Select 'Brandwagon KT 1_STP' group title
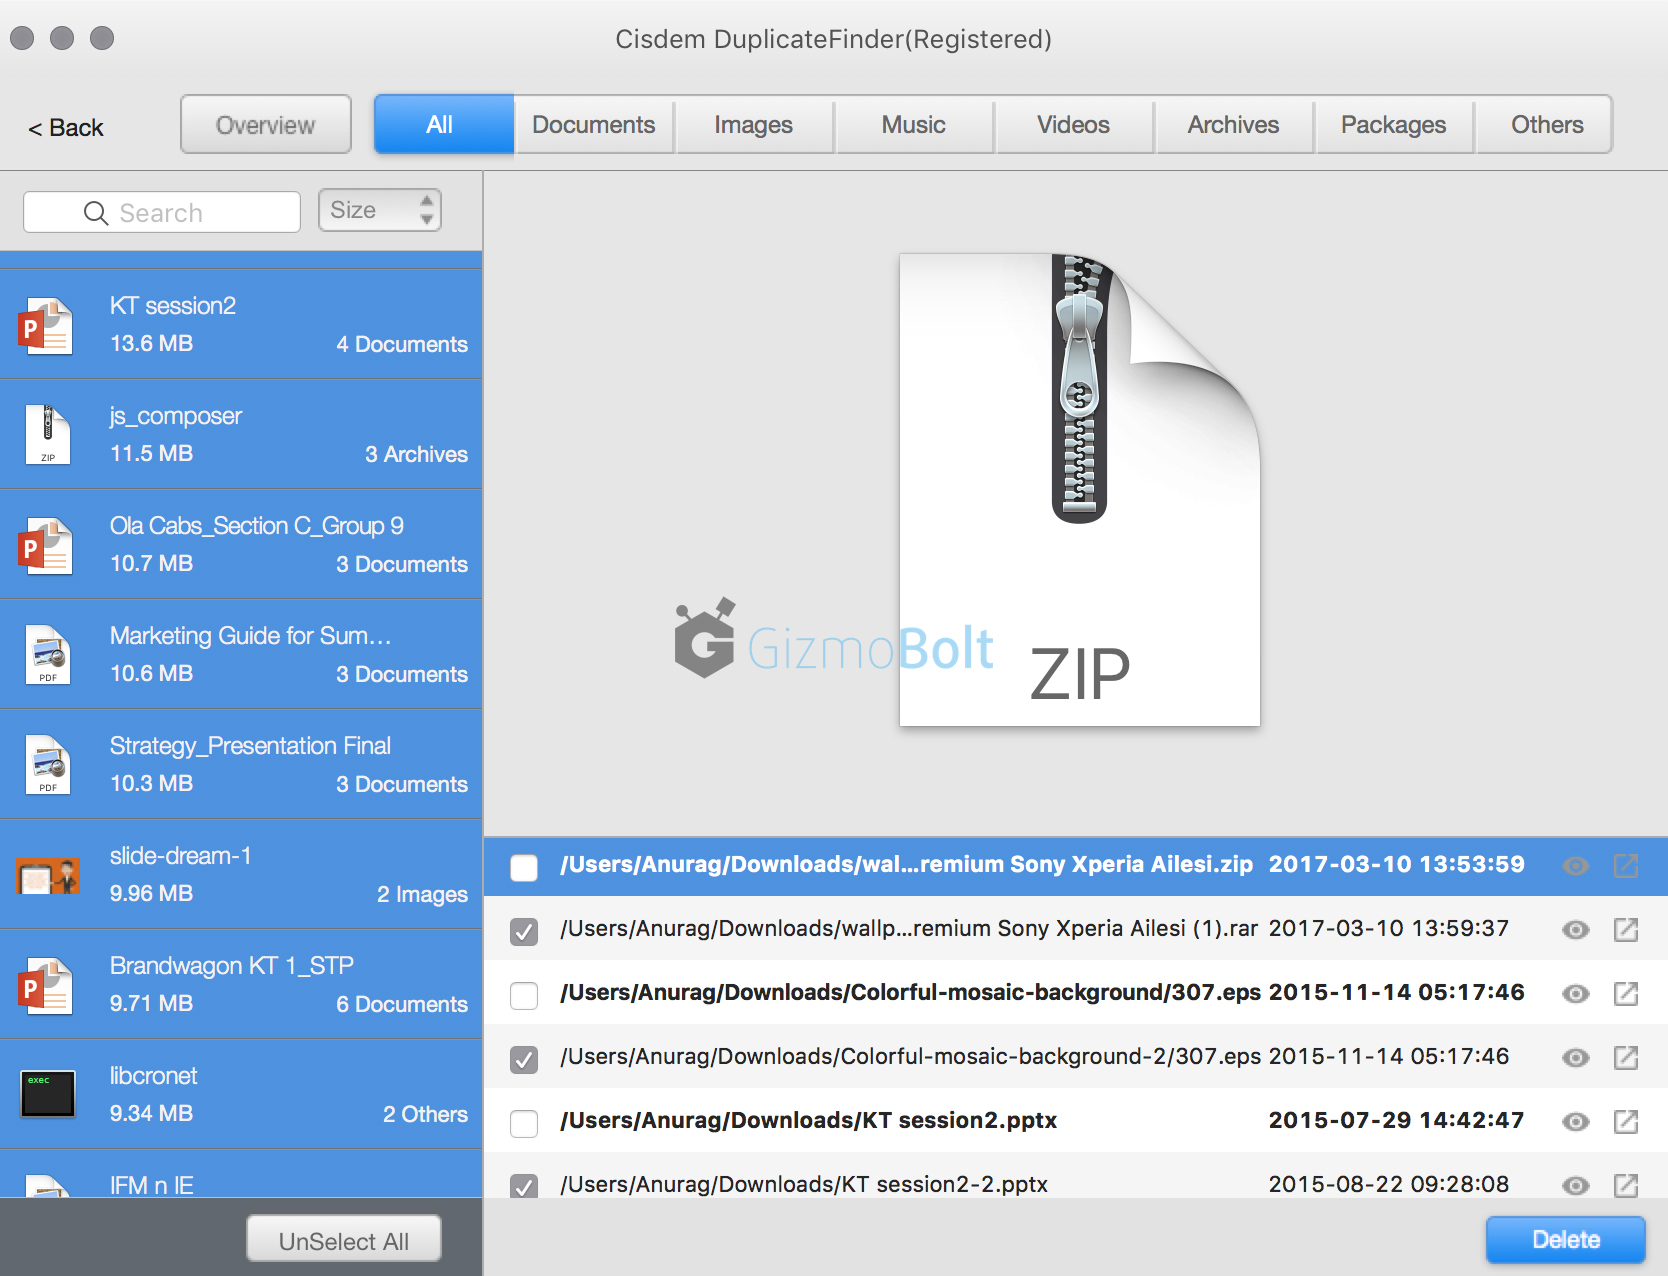Viewport: 1668px width, 1276px height. [x=232, y=966]
